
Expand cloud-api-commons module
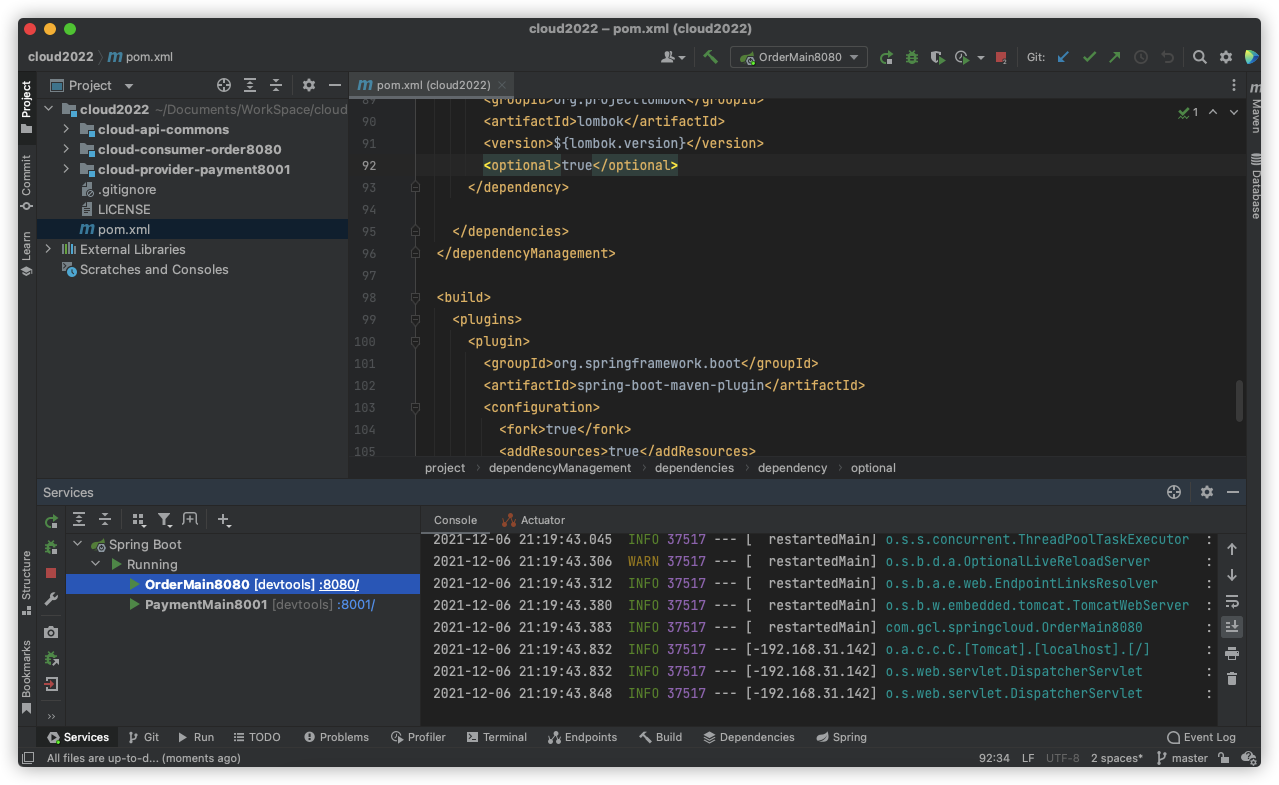[66, 129]
